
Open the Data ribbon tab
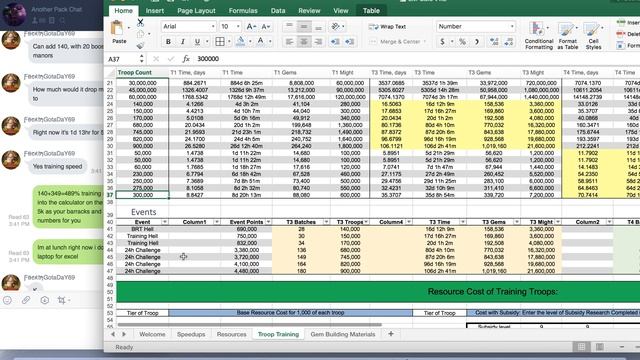[278, 11]
